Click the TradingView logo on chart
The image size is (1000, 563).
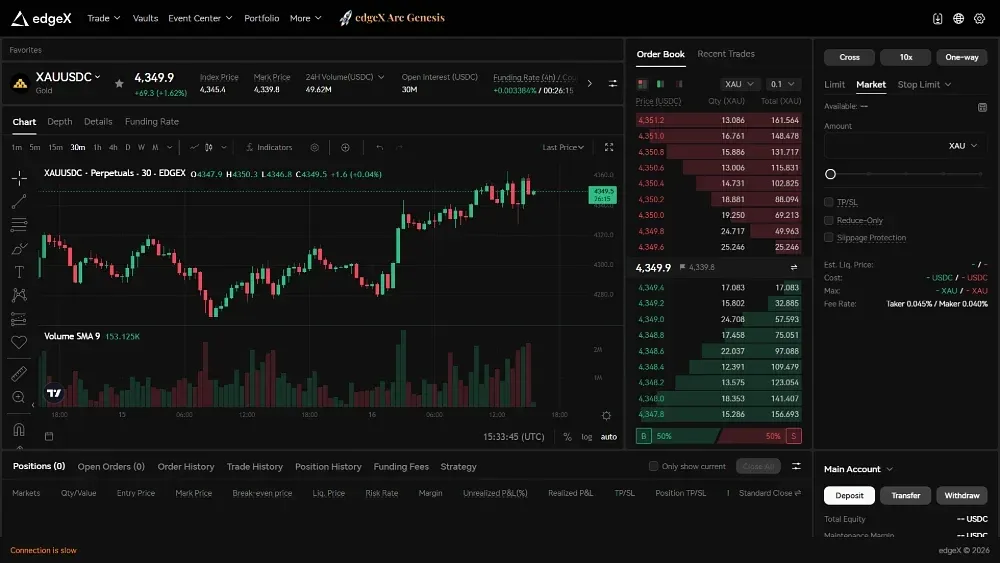pos(54,393)
